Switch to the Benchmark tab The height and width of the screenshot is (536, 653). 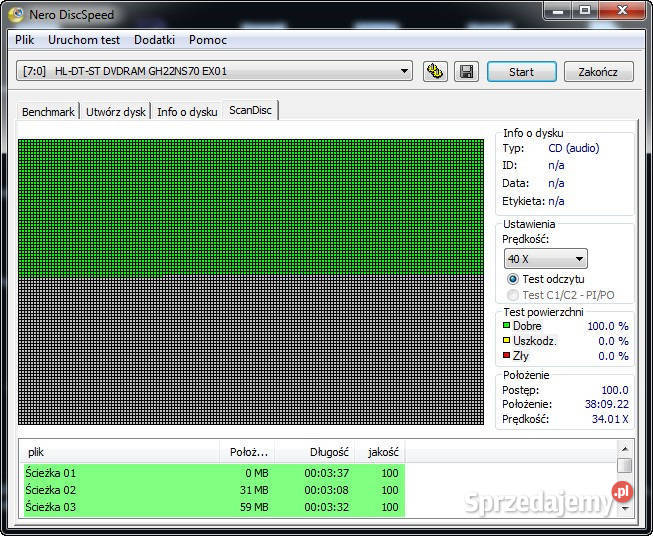[x=48, y=112]
